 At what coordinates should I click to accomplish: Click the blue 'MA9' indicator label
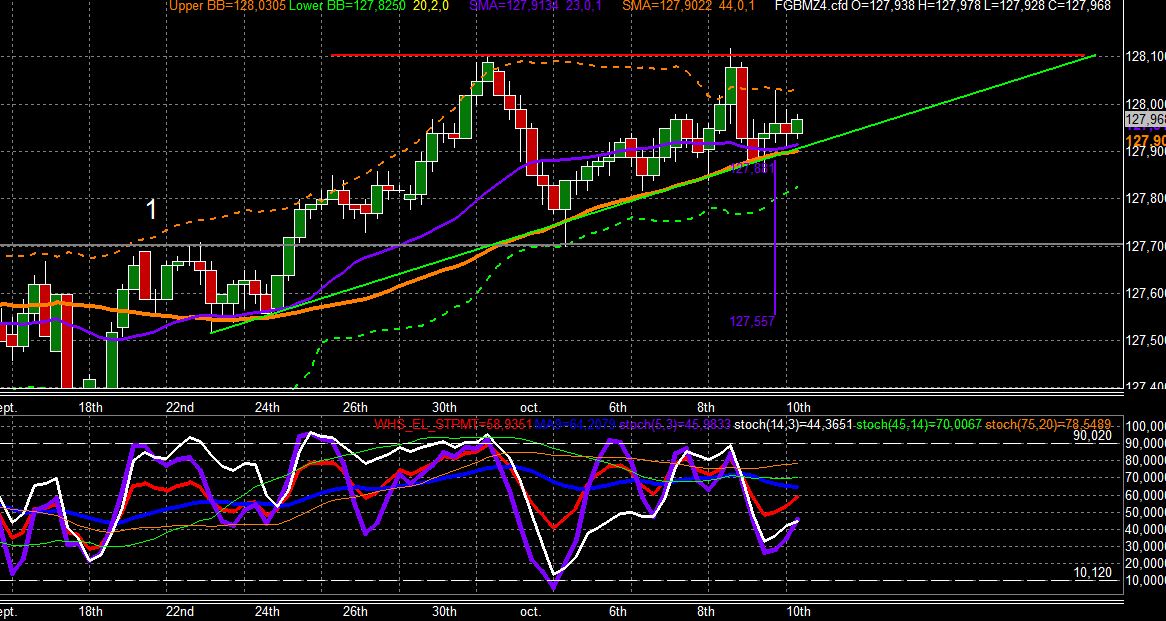pos(575,425)
